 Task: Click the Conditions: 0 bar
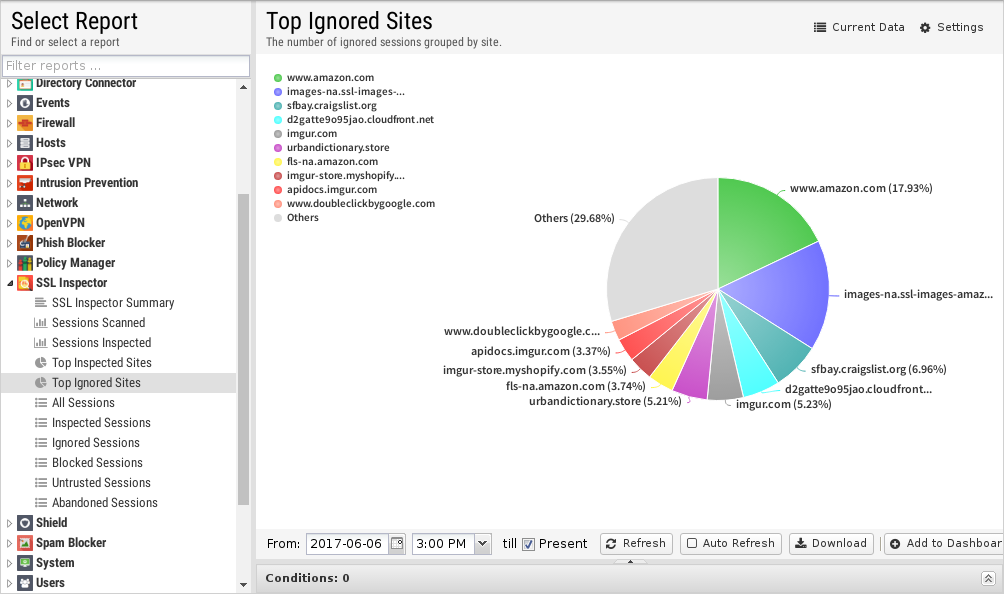point(629,578)
